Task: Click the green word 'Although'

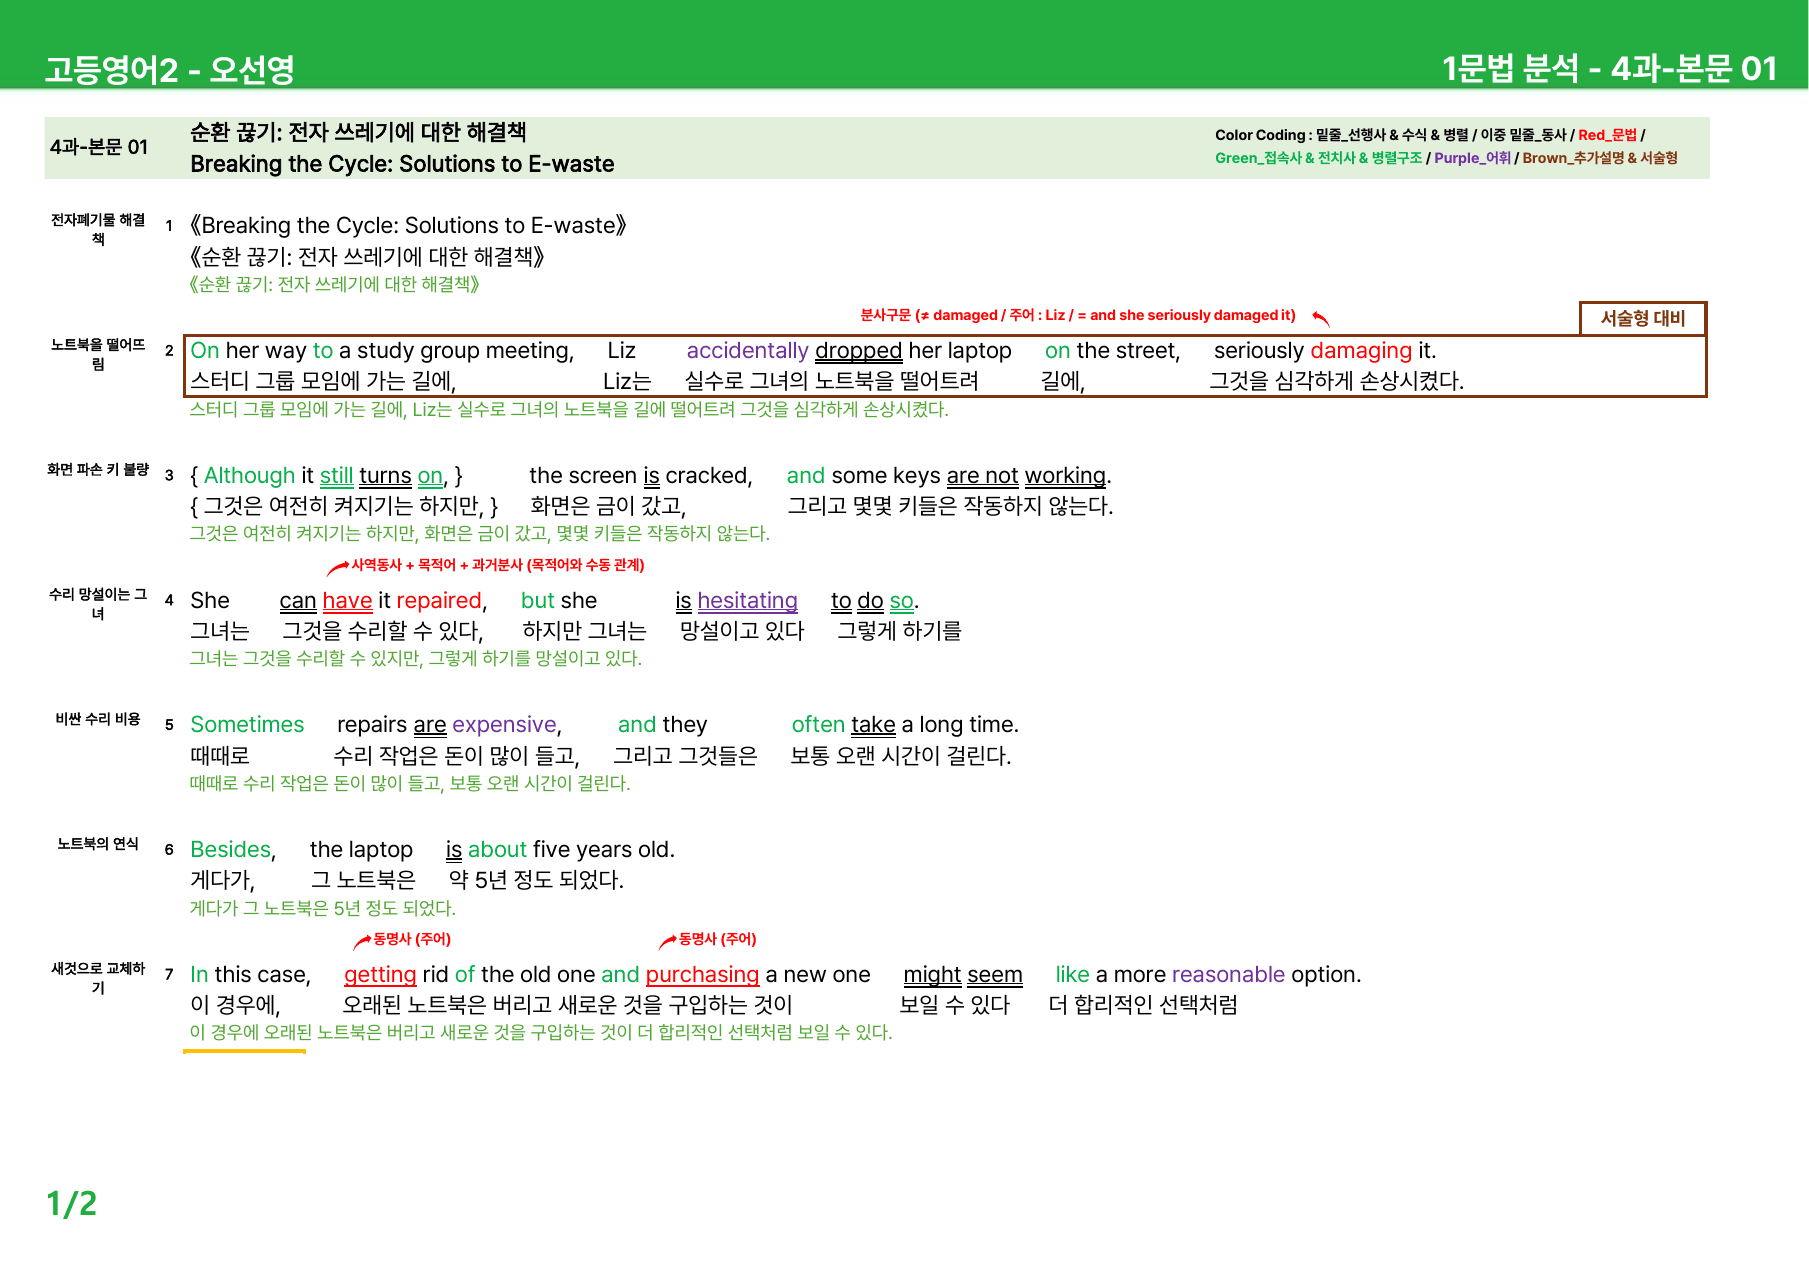Action: click(249, 476)
